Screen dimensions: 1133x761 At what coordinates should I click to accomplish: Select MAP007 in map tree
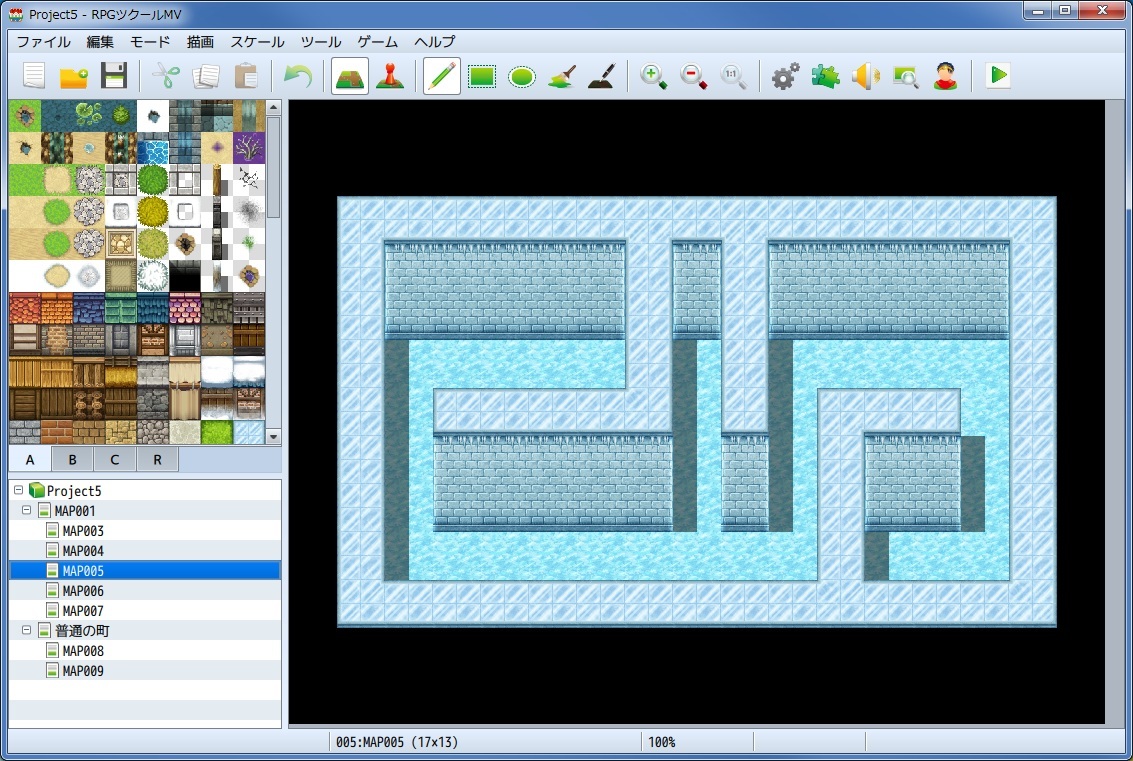82,611
